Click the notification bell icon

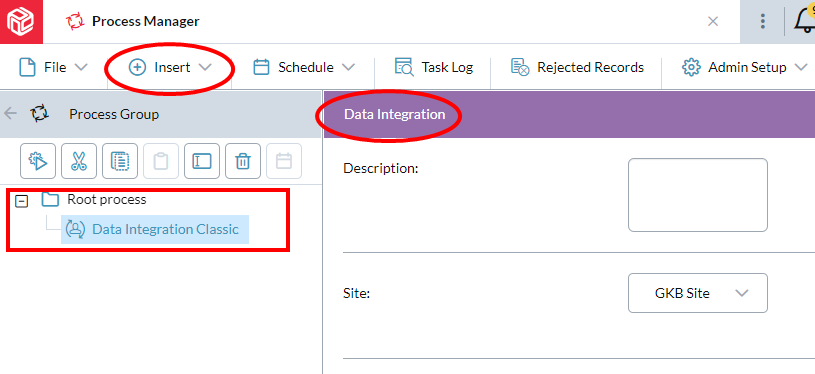[x=805, y=21]
